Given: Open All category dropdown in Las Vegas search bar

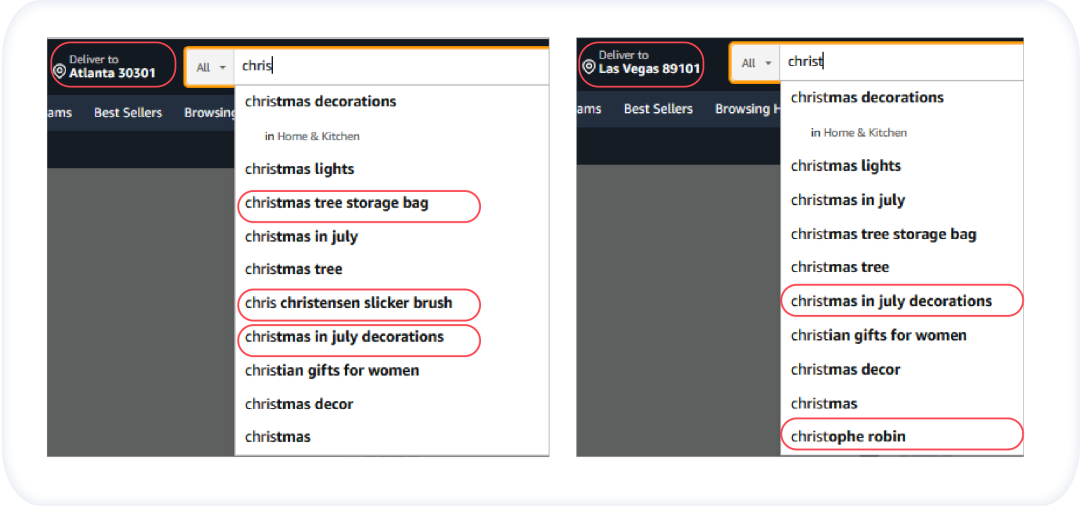Looking at the screenshot, I should pyautogui.click(x=756, y=63).
